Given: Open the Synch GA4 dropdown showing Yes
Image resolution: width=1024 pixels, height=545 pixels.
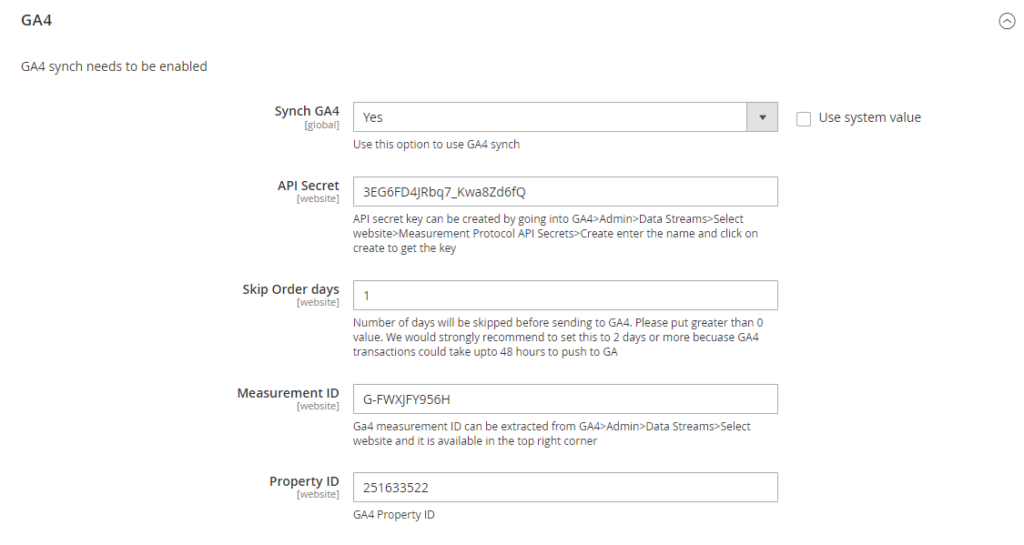Looking at the screenshot, I should [x=550, y=117].
